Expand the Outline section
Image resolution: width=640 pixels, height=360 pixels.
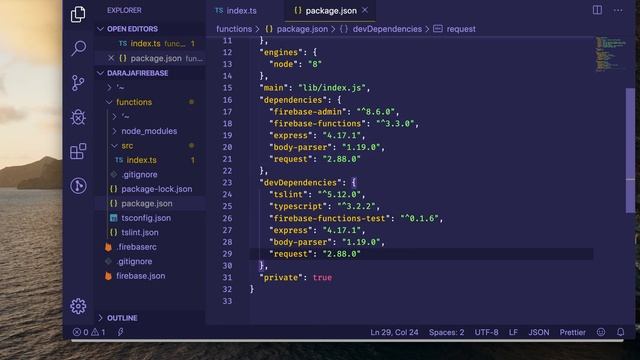tap(100, 318)
